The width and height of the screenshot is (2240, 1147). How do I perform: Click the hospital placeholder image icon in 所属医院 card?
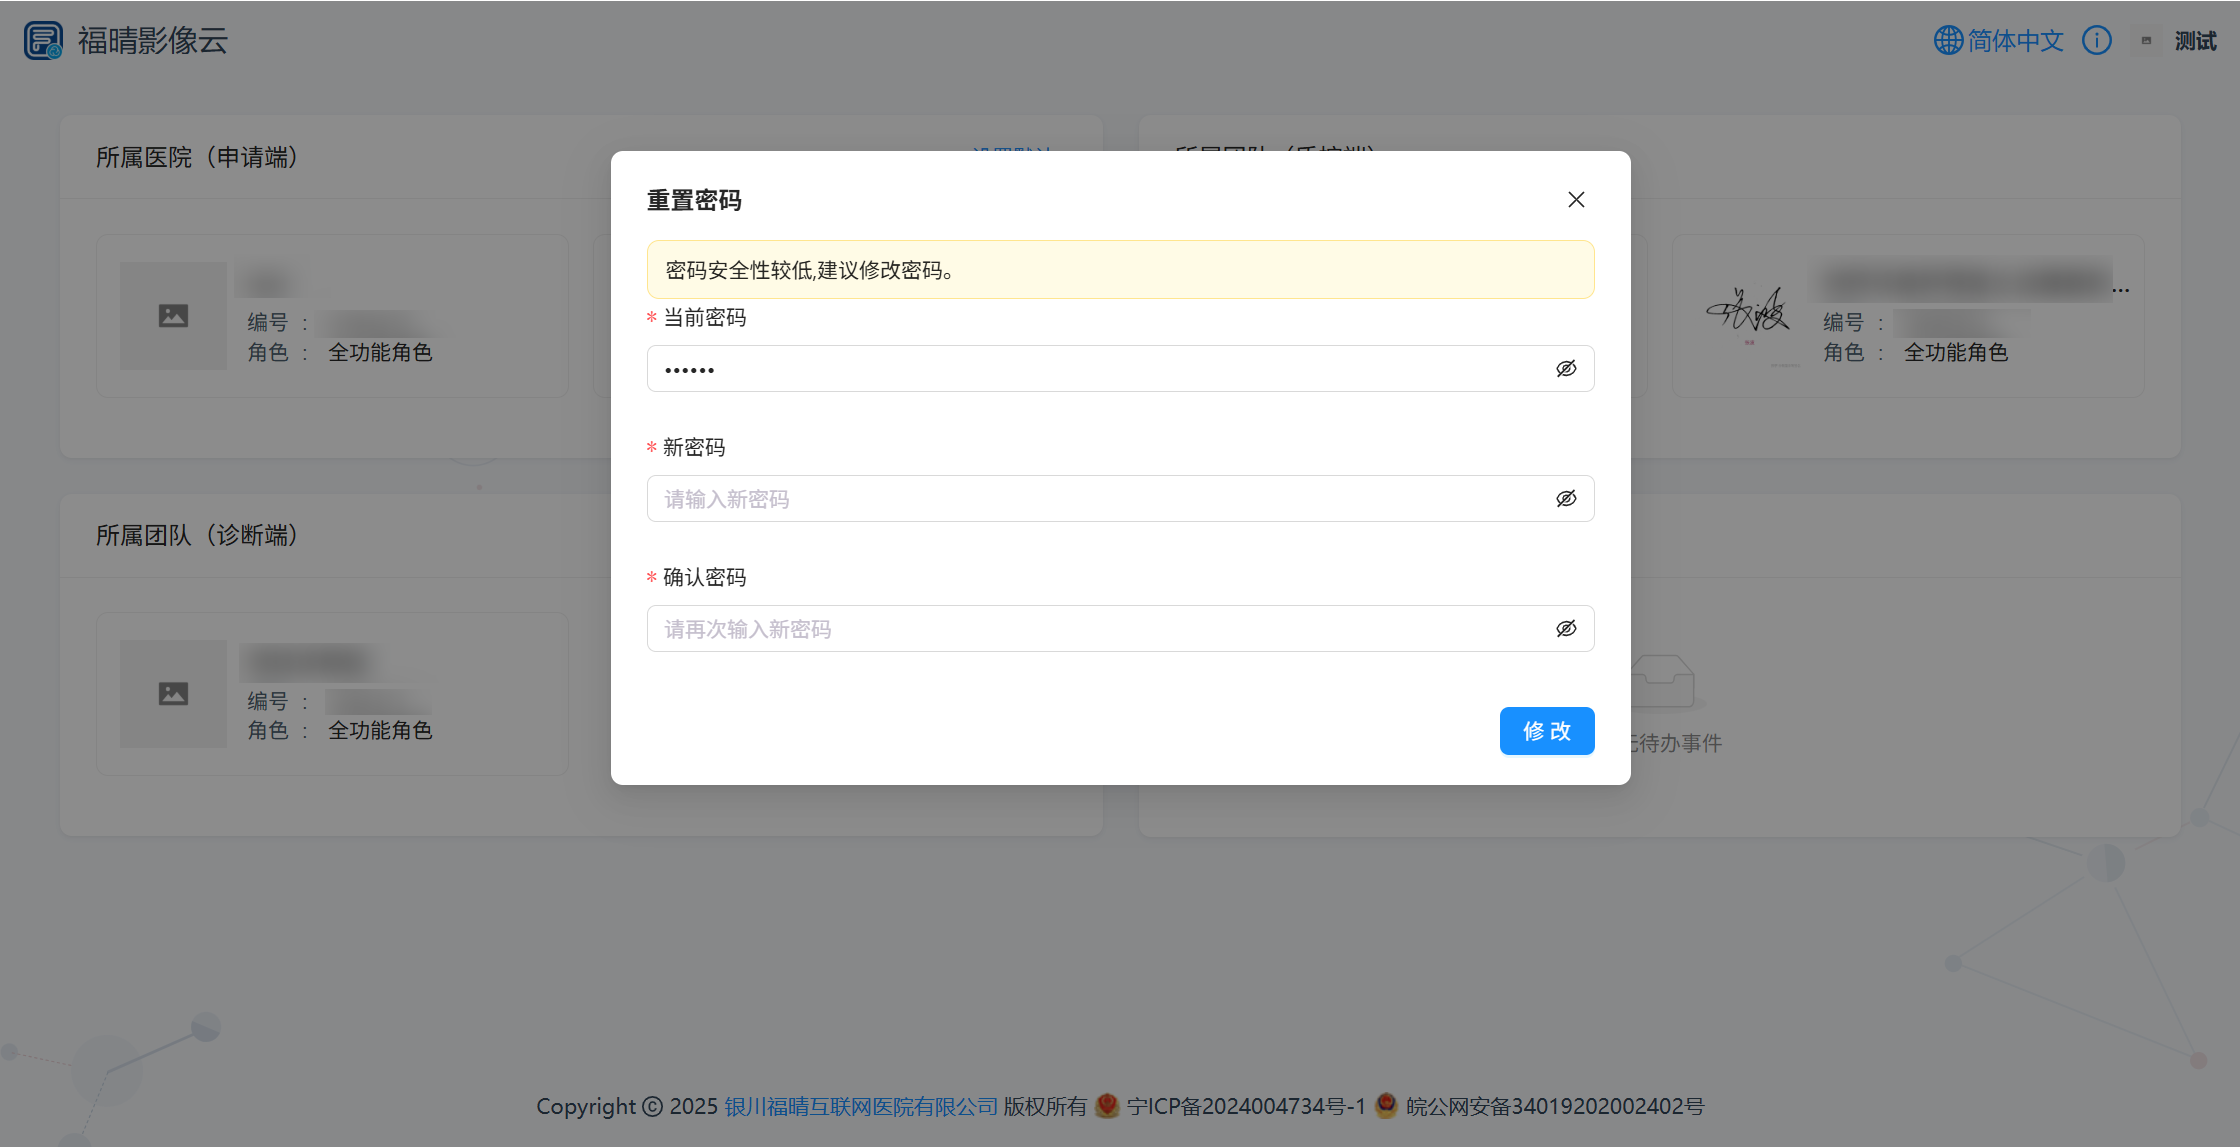(x=172, y=315)
